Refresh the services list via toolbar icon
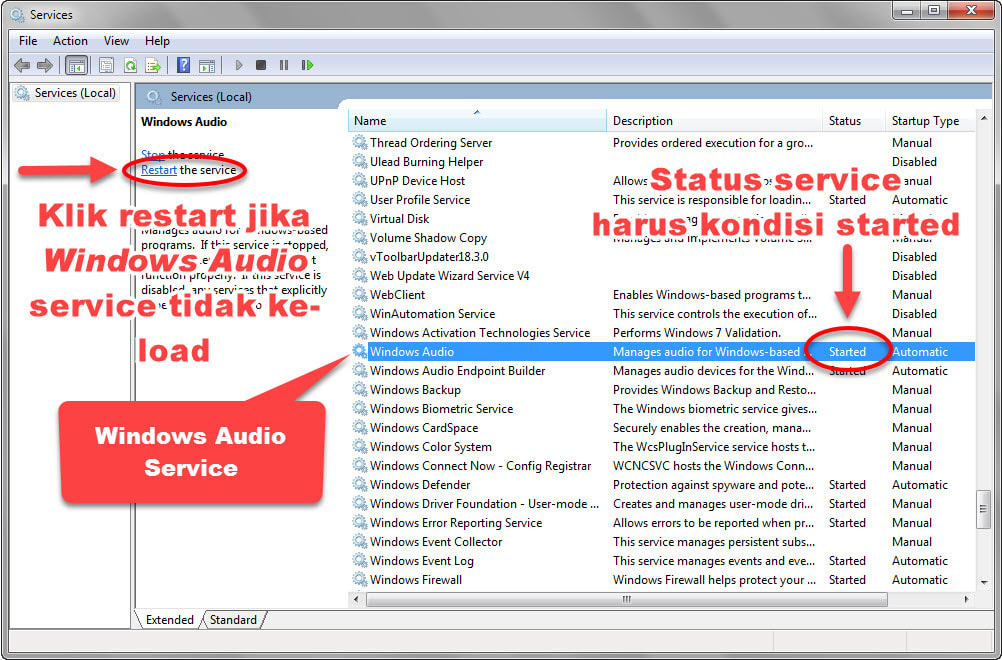 130,65
